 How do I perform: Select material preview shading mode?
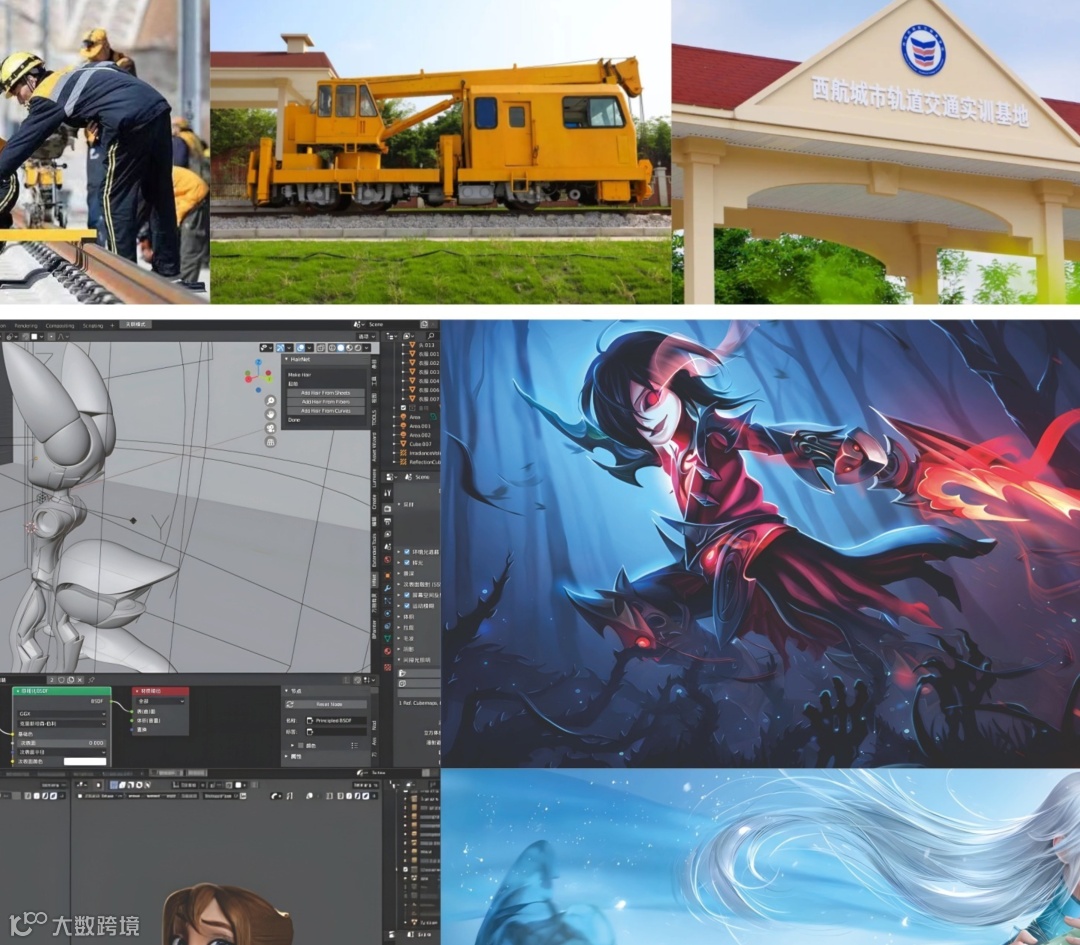(x=349, y=348)
